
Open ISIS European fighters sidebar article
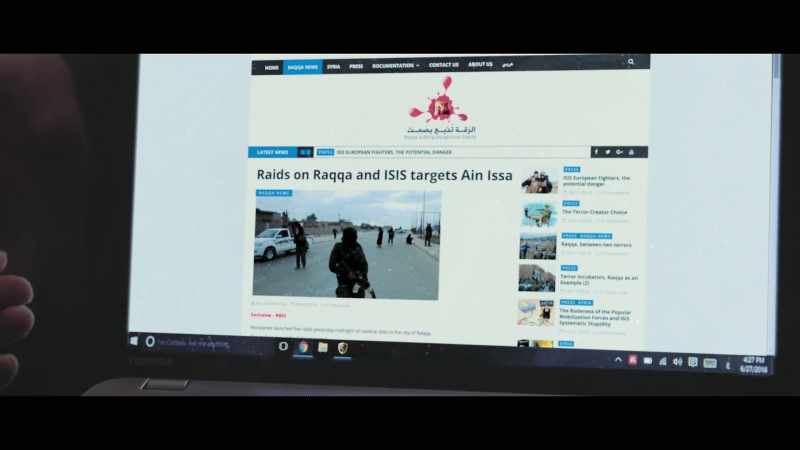point(596,181)
